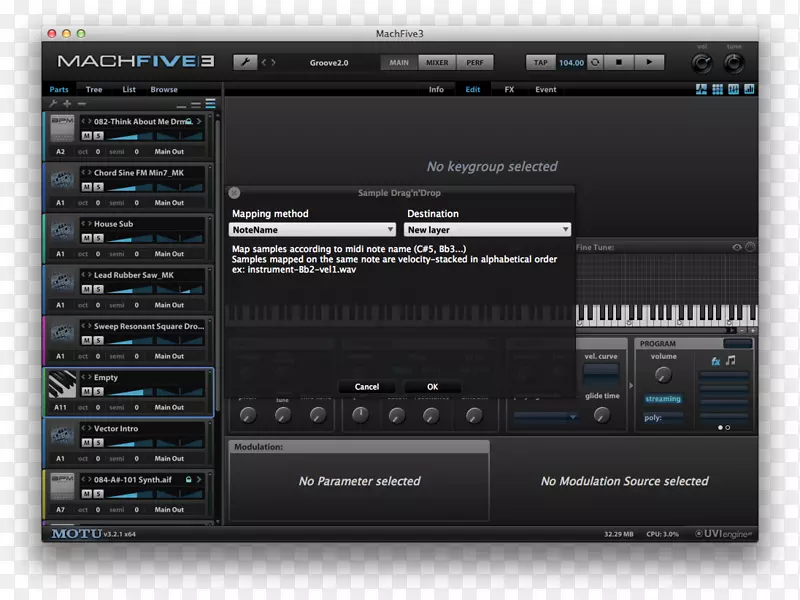Remove part using the minus icon
800x600 pixels.
pos(82,104)
